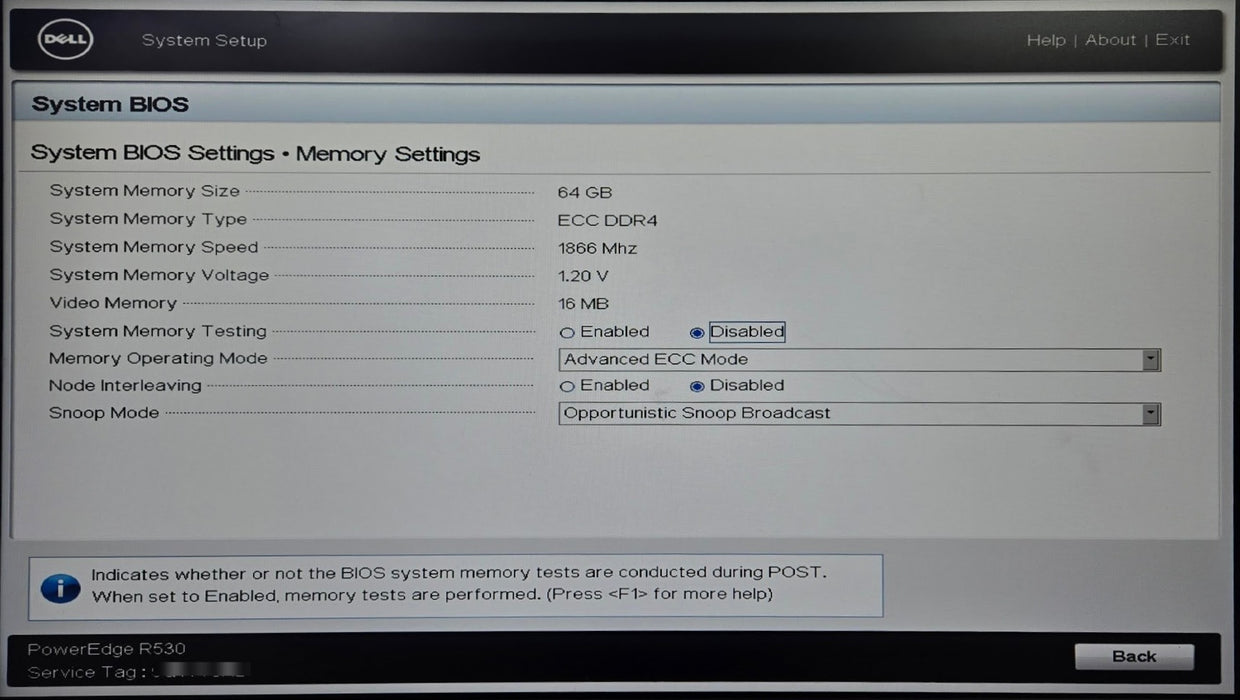
Task: Click the Video Memory label
Action: (x=113, y=303)
